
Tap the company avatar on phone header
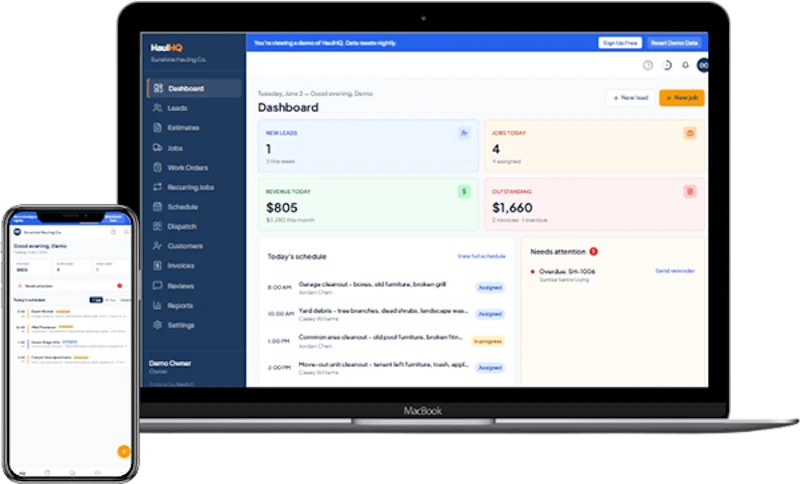[17, 232]
